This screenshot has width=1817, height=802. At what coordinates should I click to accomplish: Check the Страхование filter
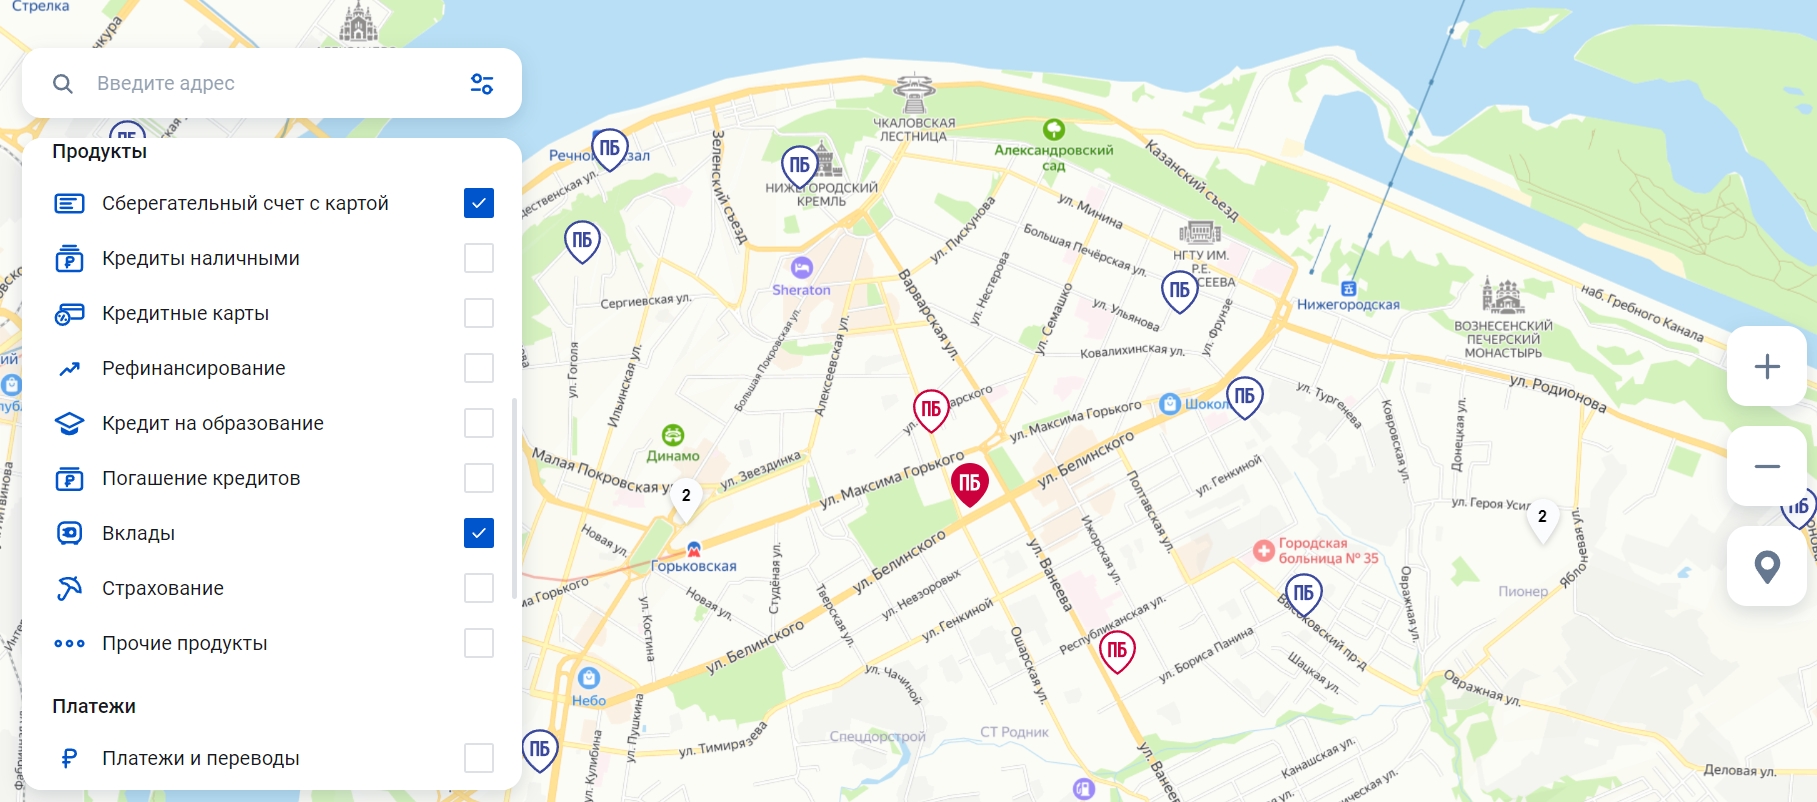point(479,588)
